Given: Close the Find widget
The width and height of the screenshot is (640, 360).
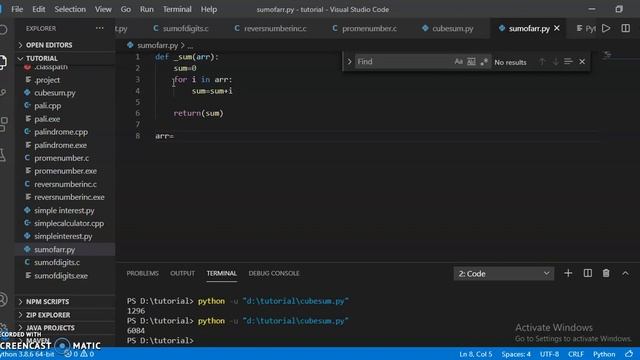Looking at the screenshot, I should point(582,62).
